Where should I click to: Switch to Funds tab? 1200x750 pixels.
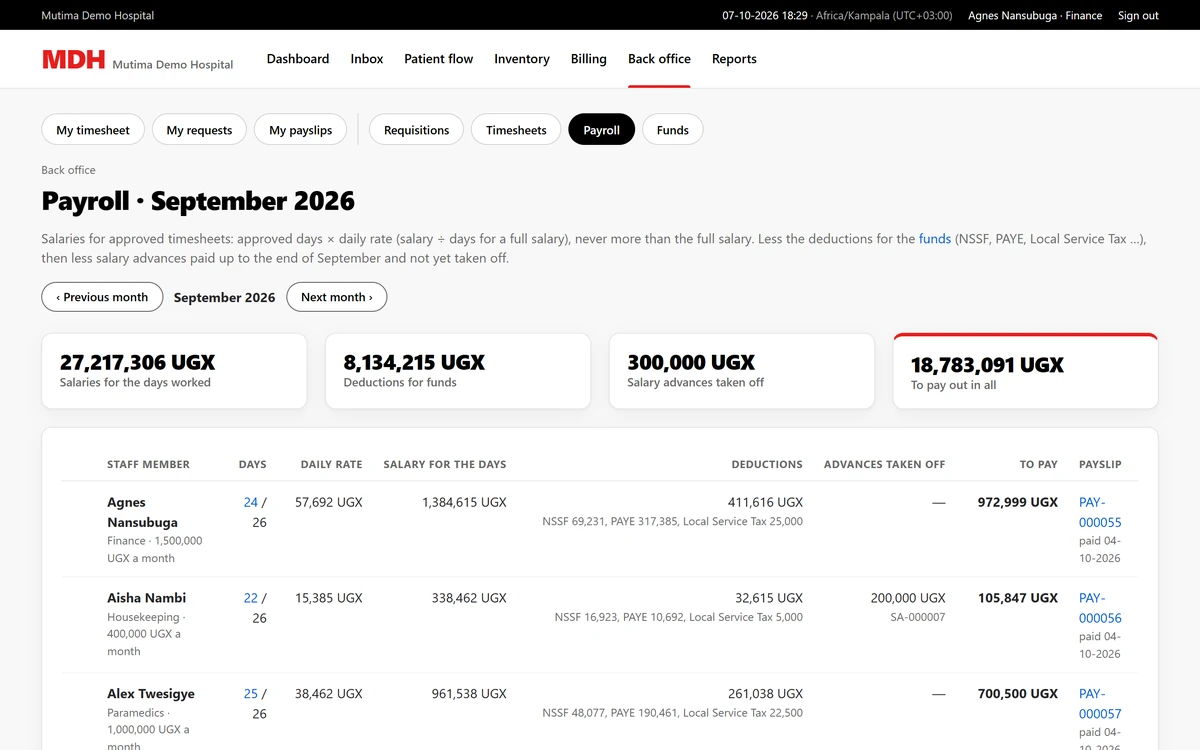pos(673,130)
